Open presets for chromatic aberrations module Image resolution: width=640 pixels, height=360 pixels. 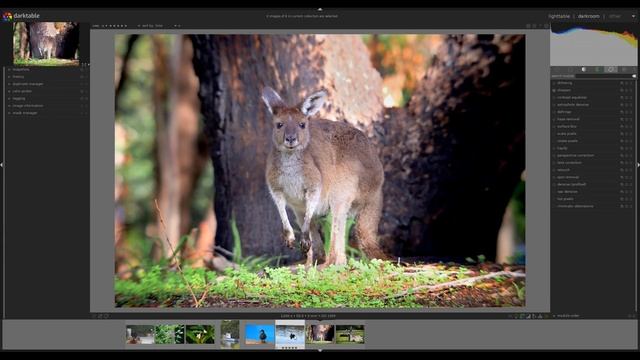coord(631,206)
